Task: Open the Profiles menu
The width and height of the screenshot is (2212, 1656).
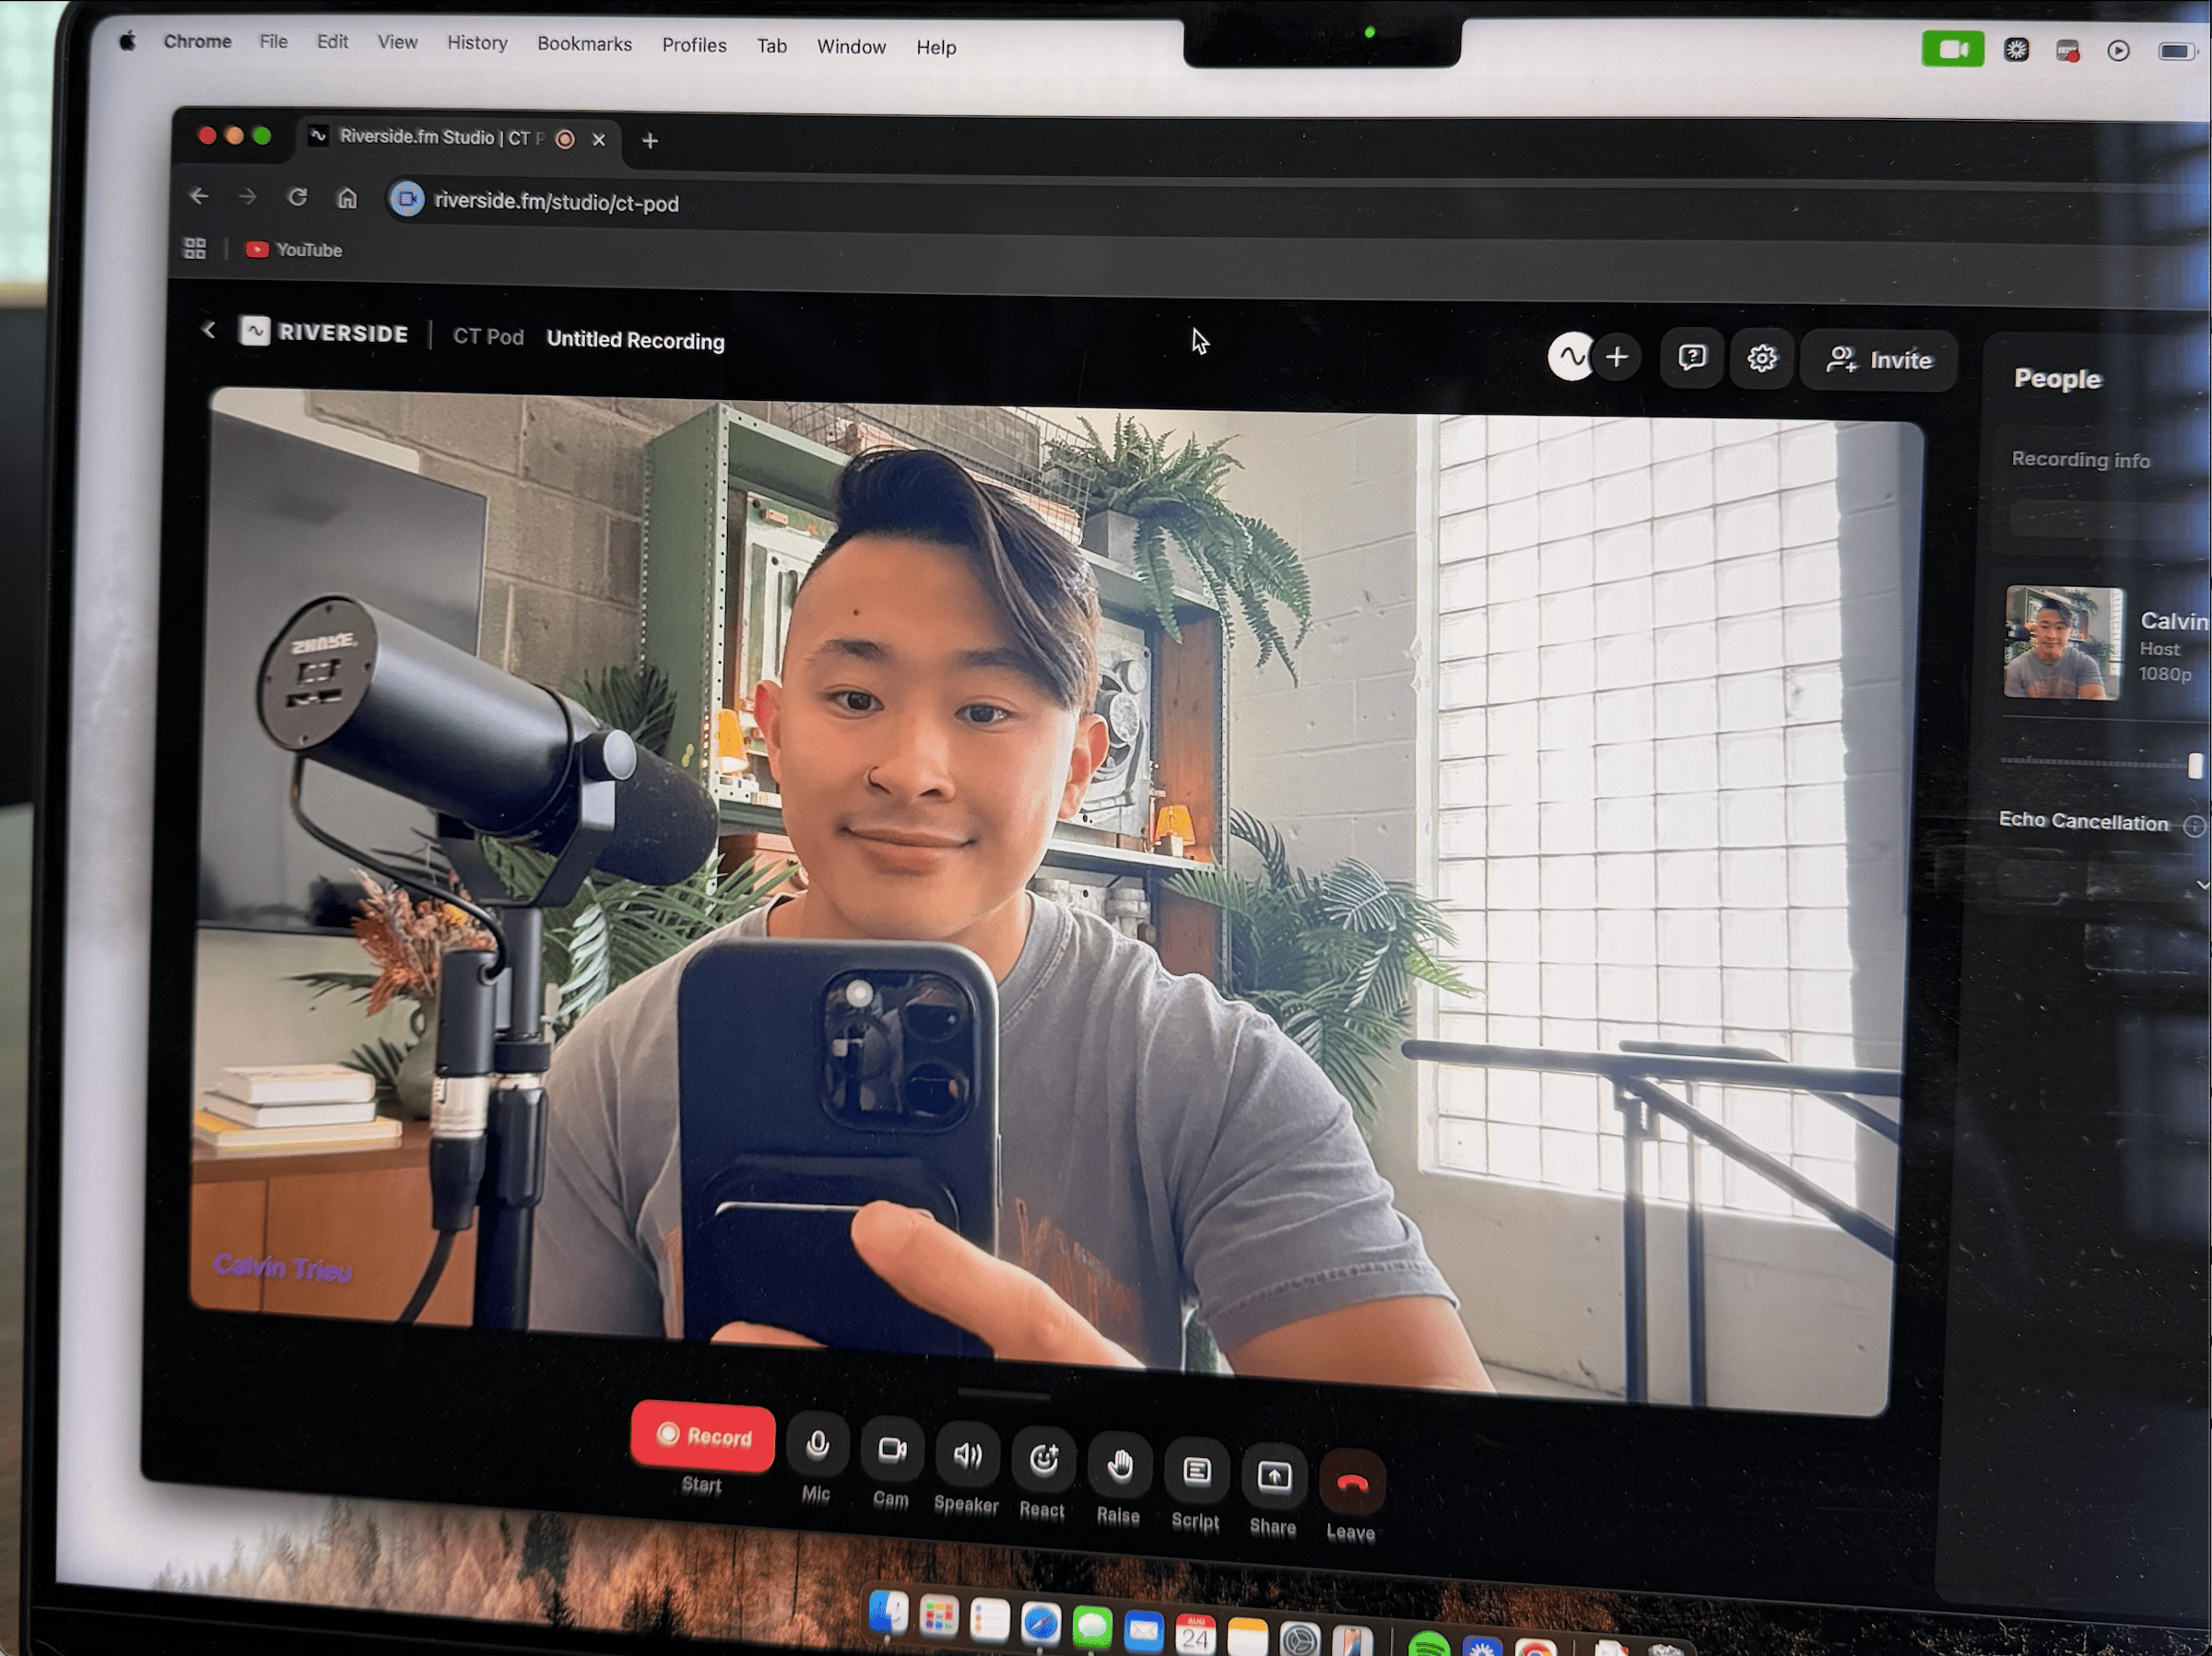Action: coord(694,45)
